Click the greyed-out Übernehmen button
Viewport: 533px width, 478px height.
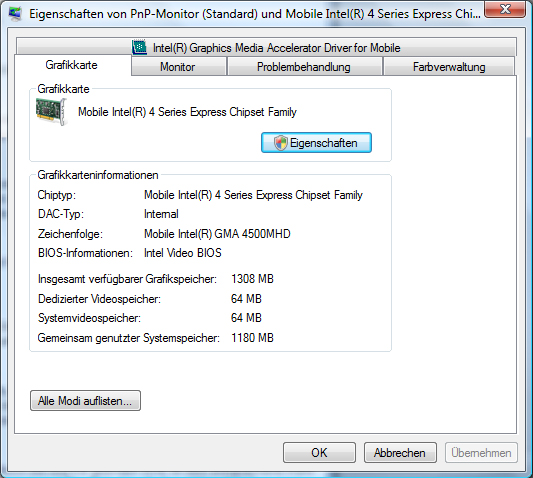pos(481,453)
